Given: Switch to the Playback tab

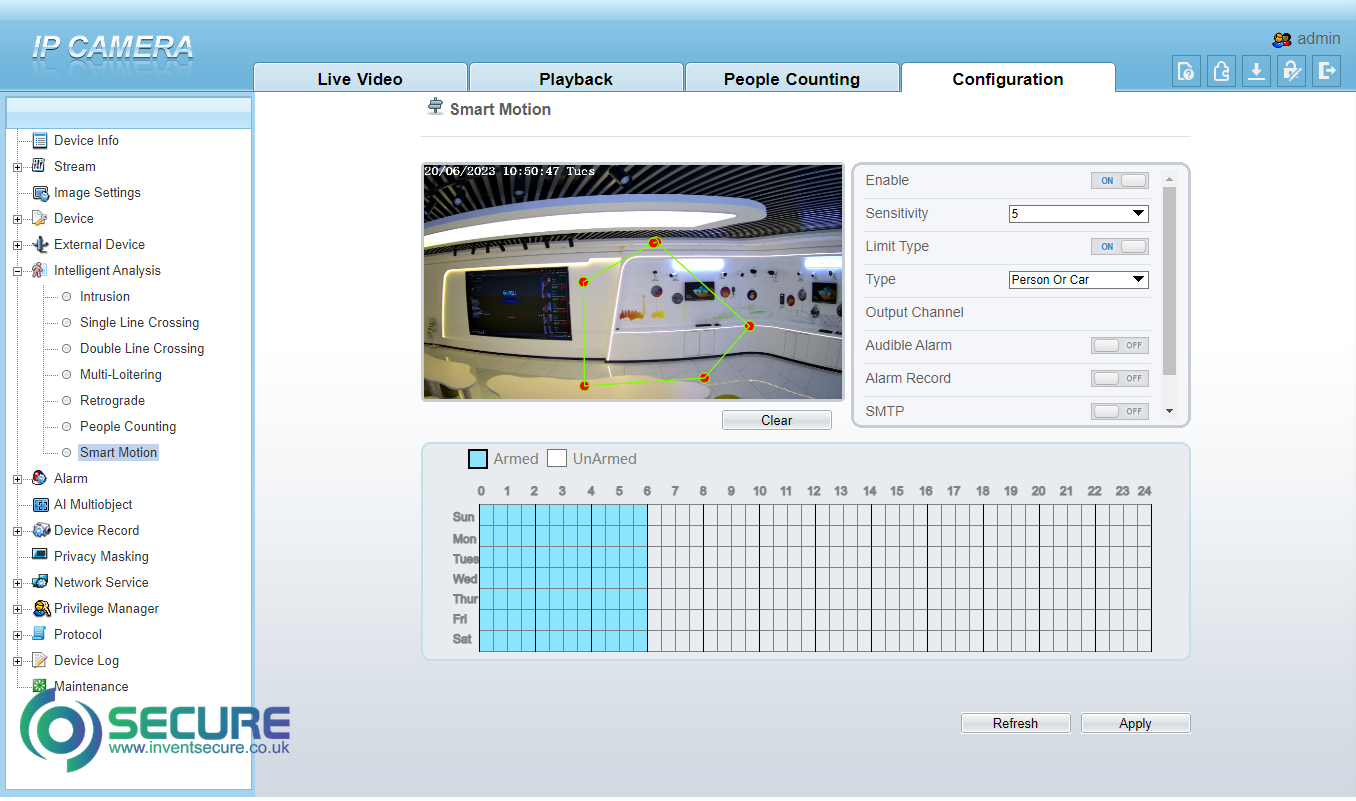Looking at the screenshot, I should click(x=576, y=79).
